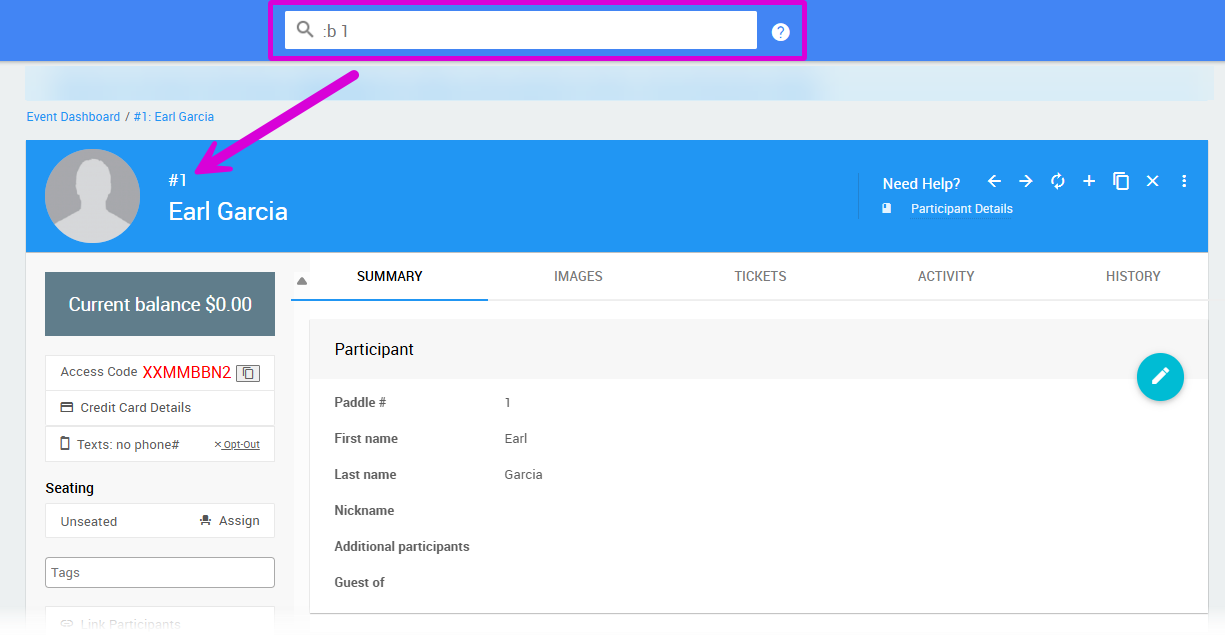Refresh participant details with the sync icon

pos(1057,181)
